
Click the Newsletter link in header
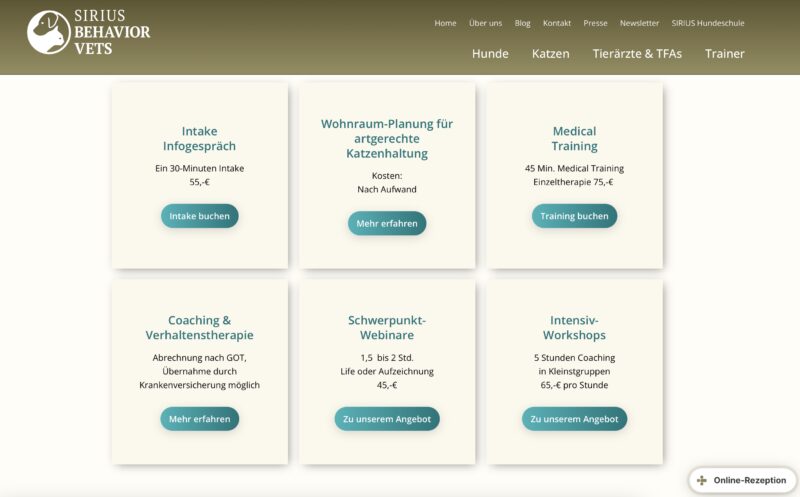[x=639, y=23]
